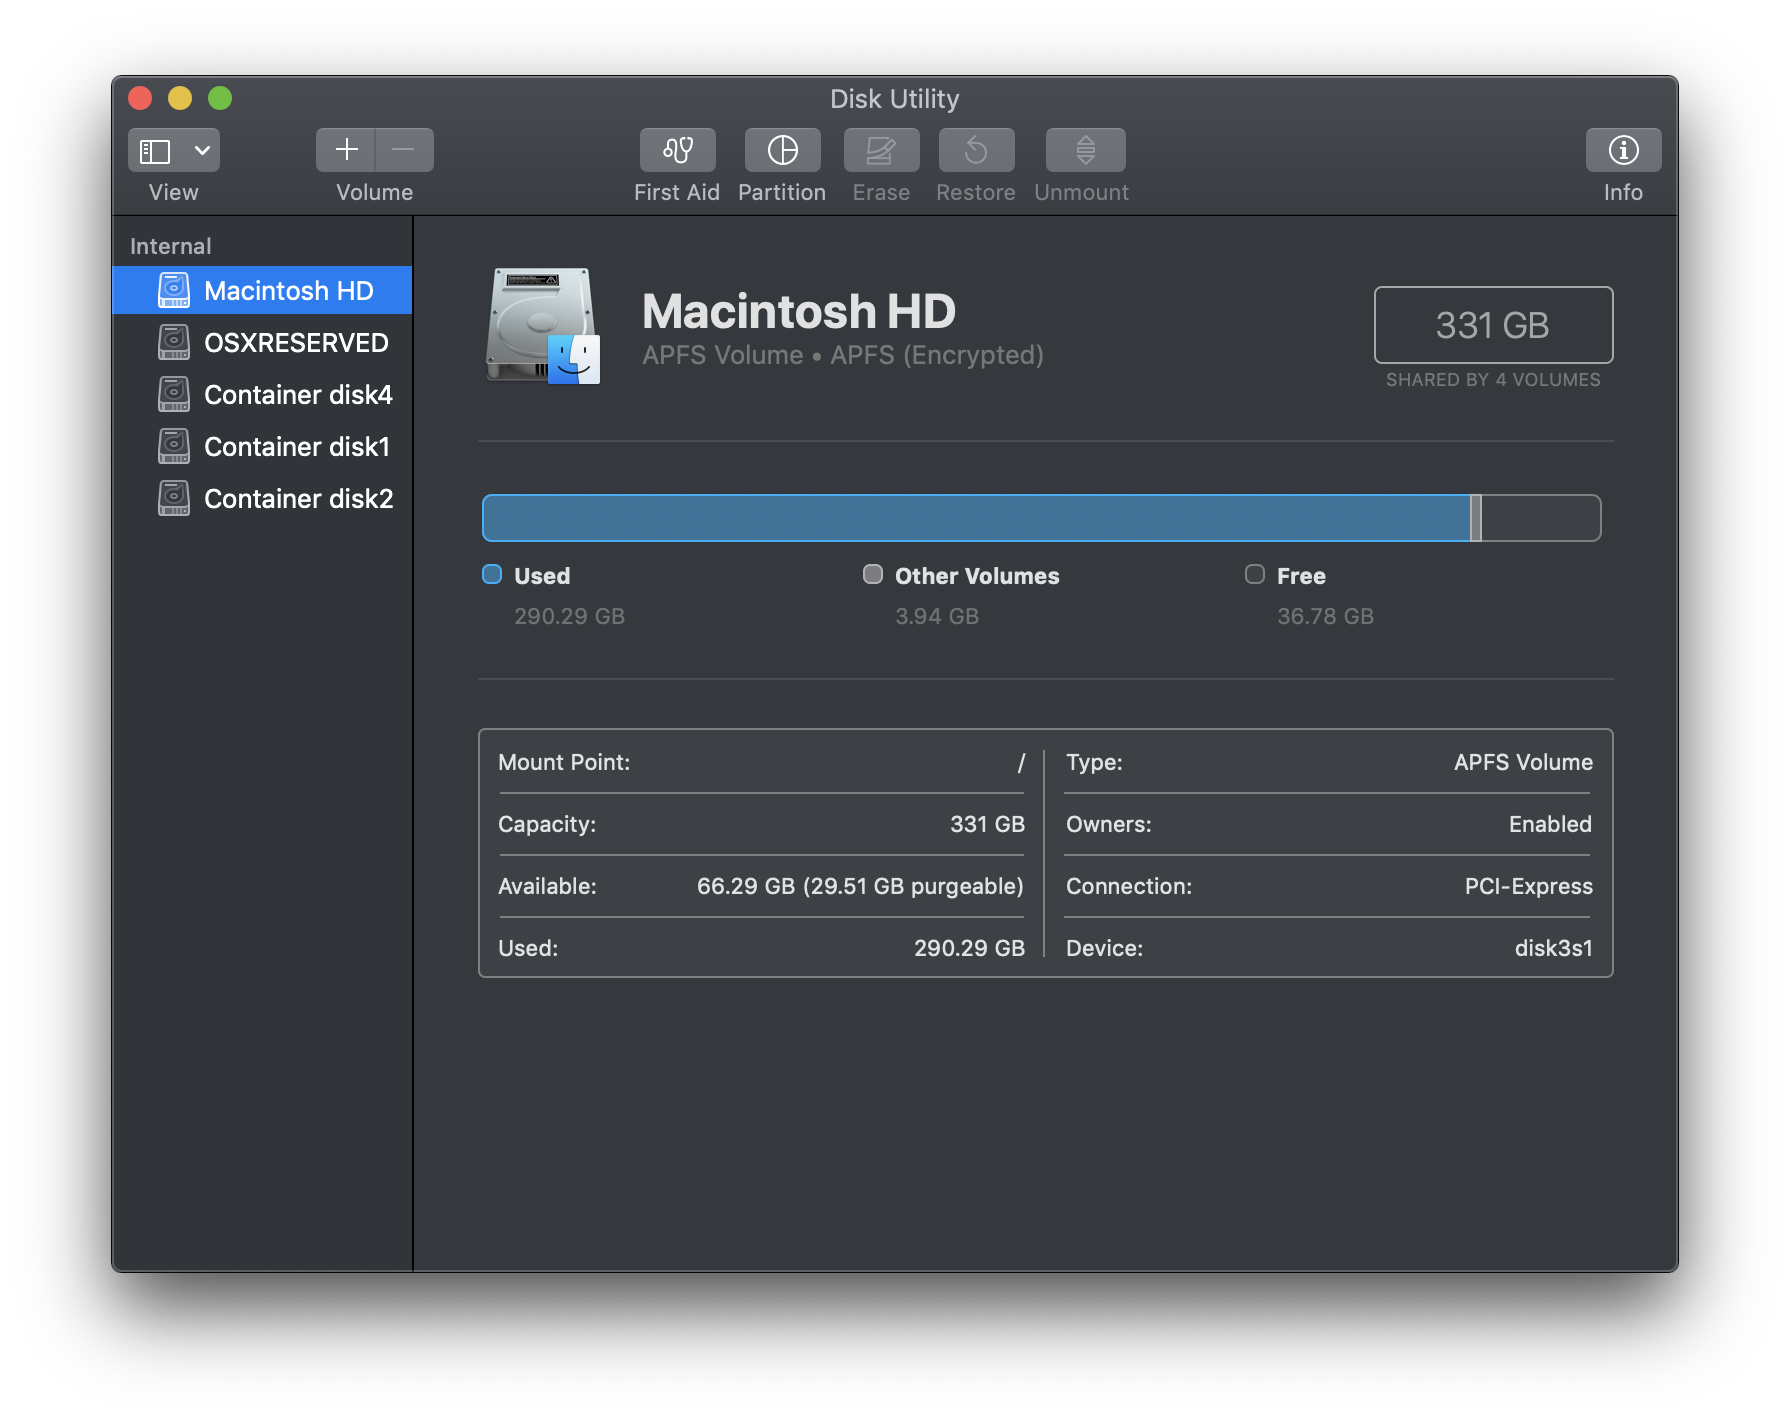Select Container disk2 in the sidebar
The width and height of the screenshot is (1790, 1420).
tap(262, 498)
